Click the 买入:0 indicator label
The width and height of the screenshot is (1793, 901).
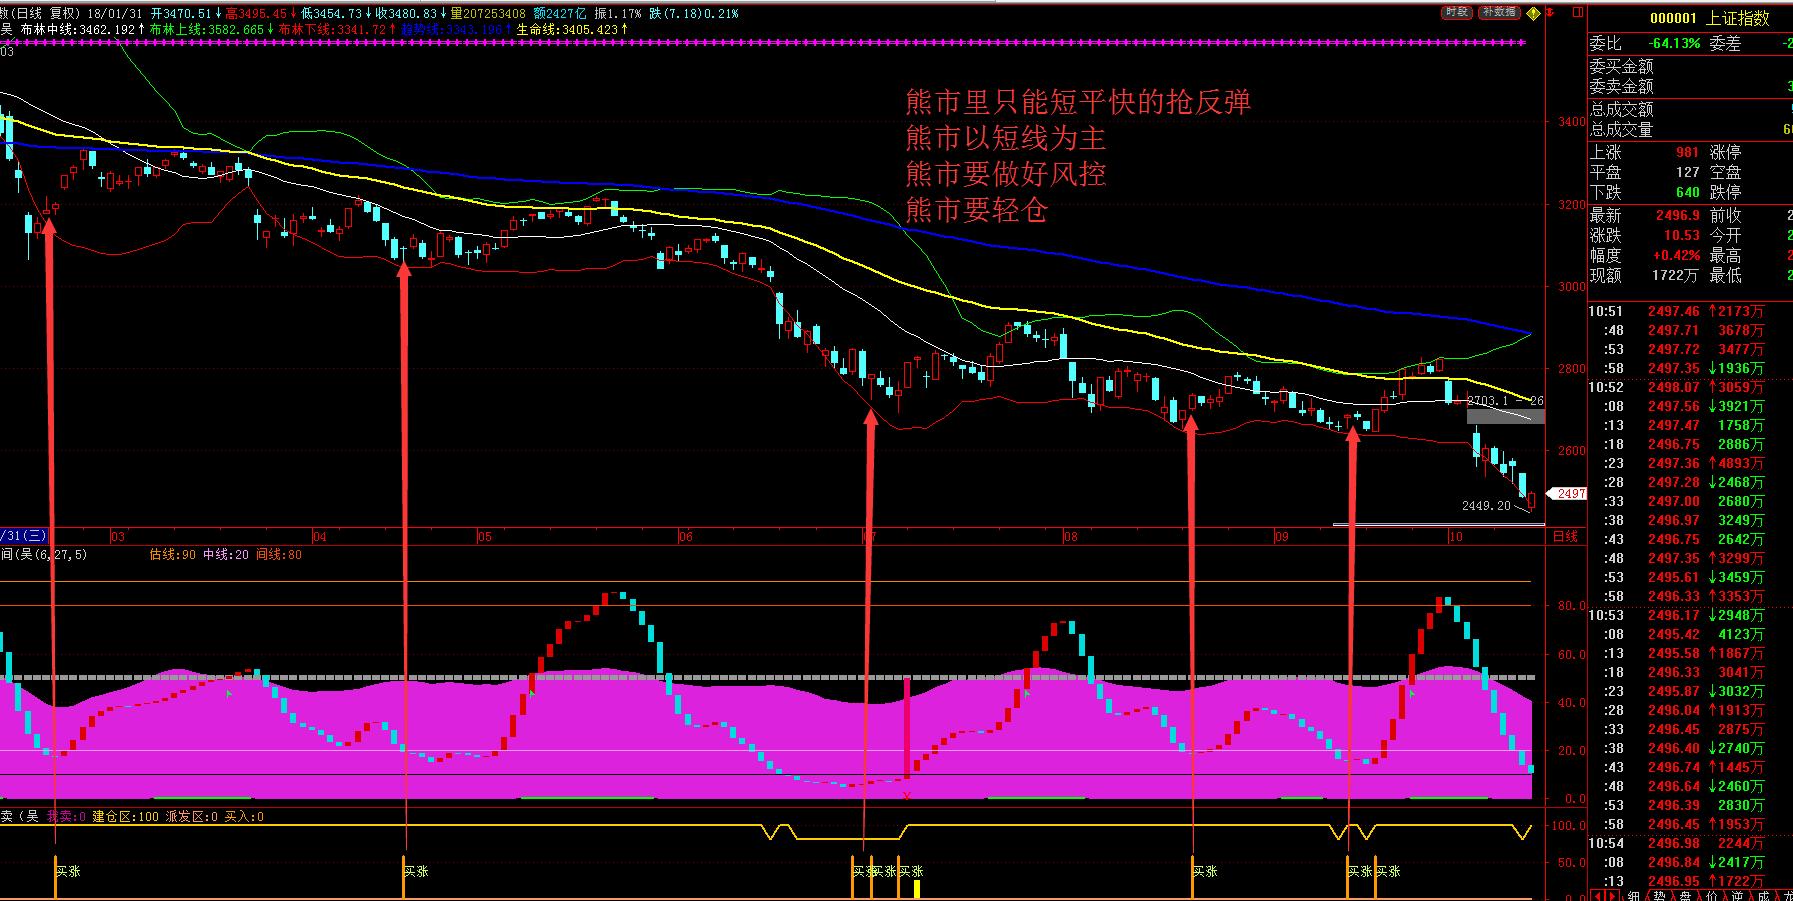click(244, 817)
